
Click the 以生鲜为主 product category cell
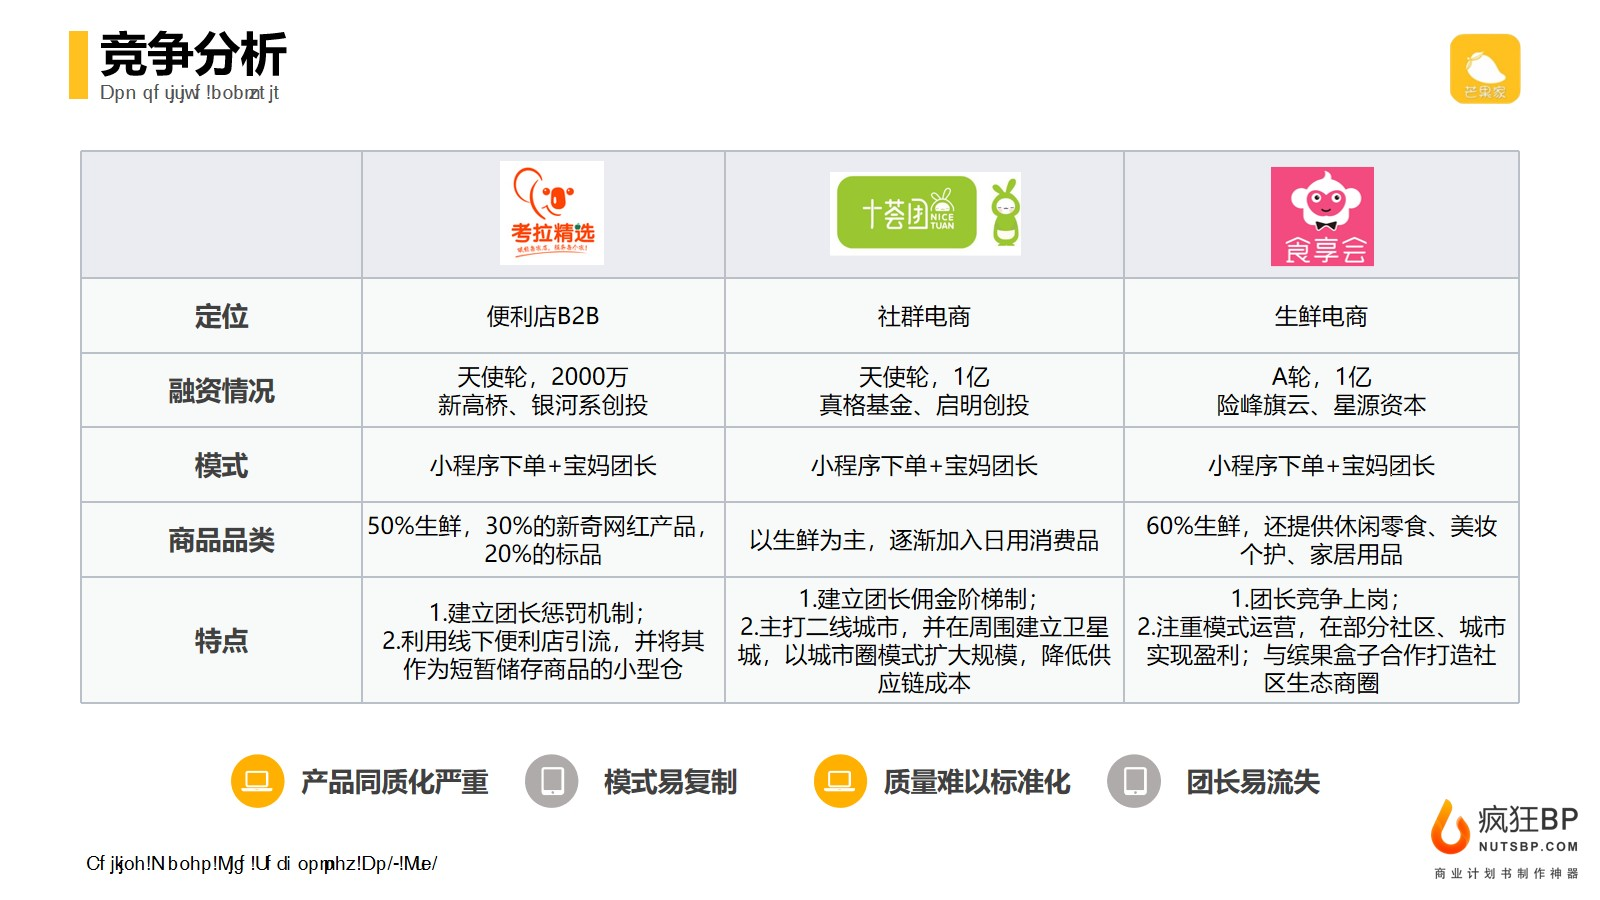click(924, 540)
